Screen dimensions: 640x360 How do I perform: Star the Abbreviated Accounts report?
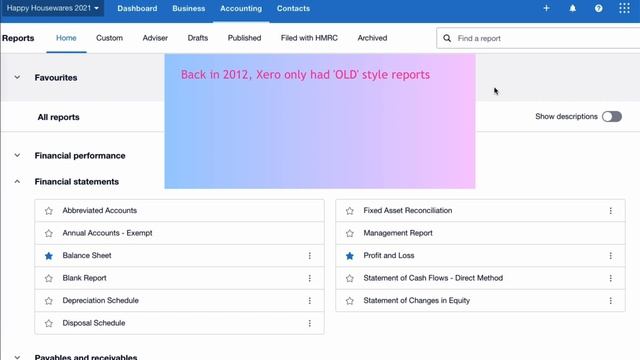click(x=49, y=211)
